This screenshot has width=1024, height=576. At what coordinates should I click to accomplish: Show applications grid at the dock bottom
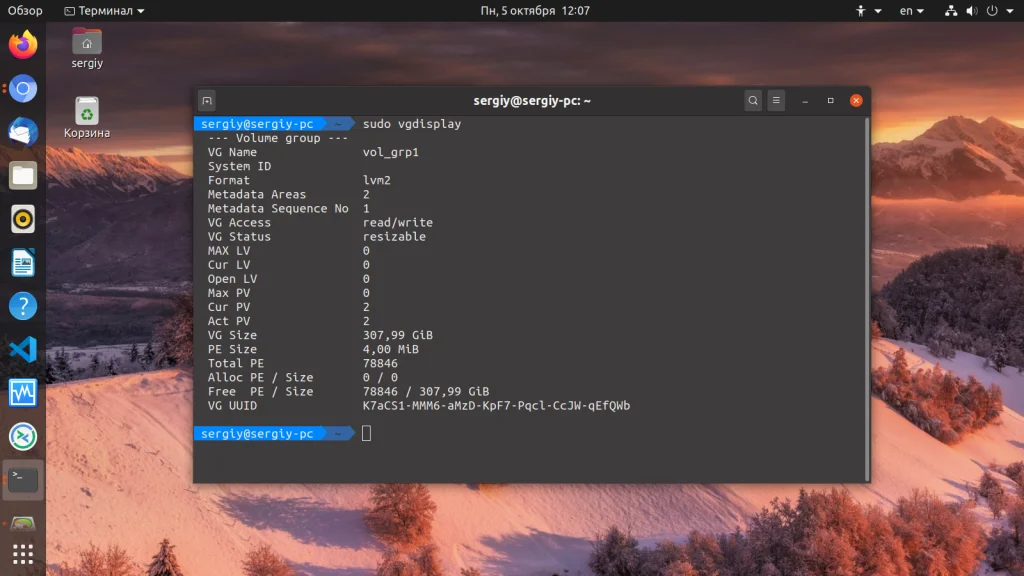point(23,554)
